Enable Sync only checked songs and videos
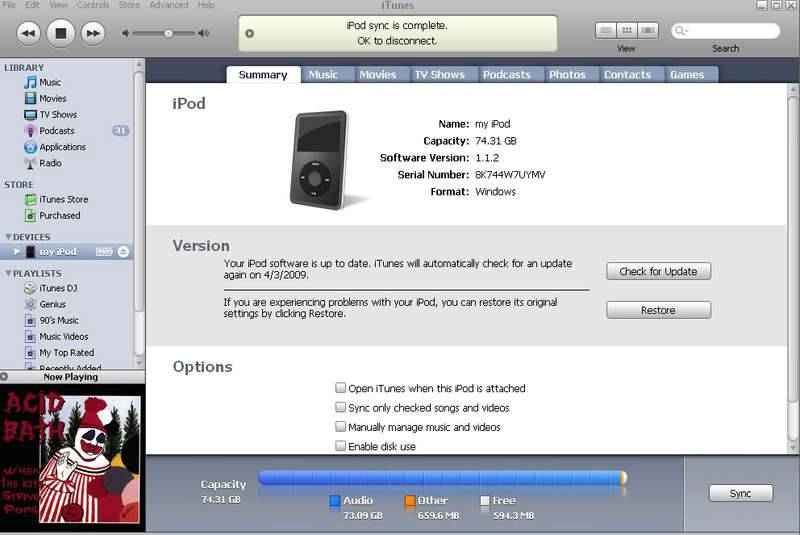 pyautogui.click(x=340, y=407)
